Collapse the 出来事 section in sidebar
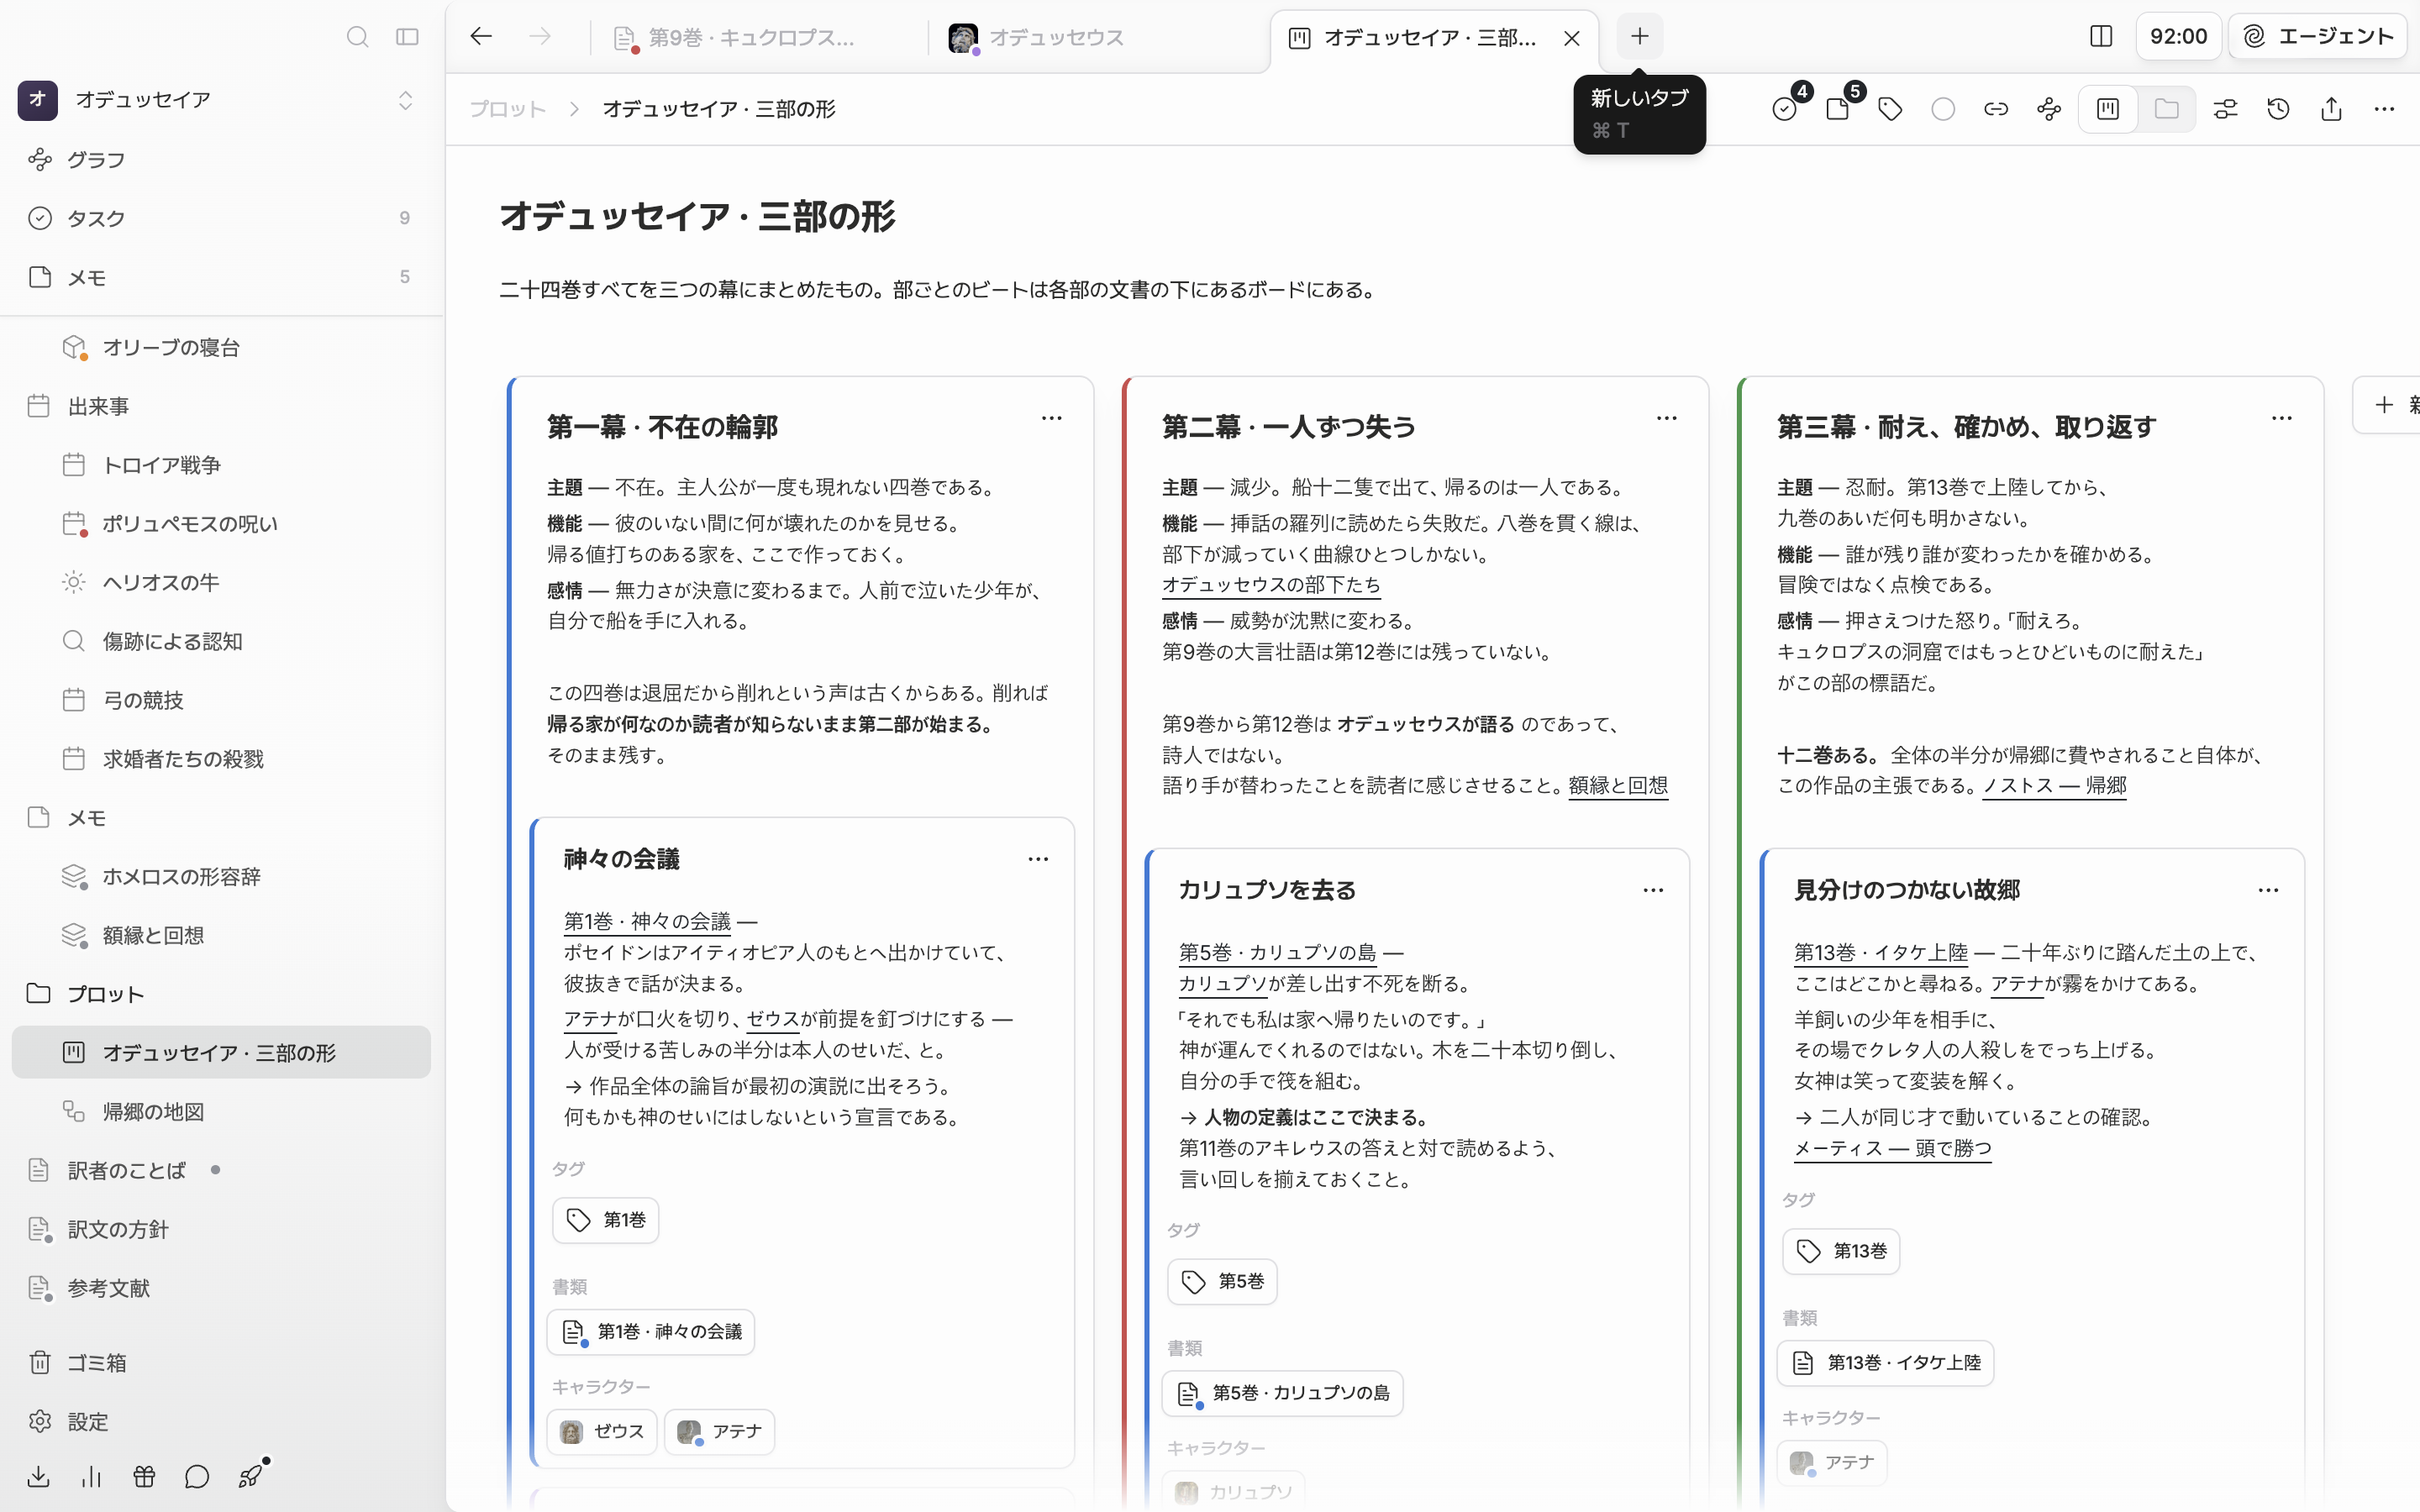 pyautogui.click(x=221, y=406)
